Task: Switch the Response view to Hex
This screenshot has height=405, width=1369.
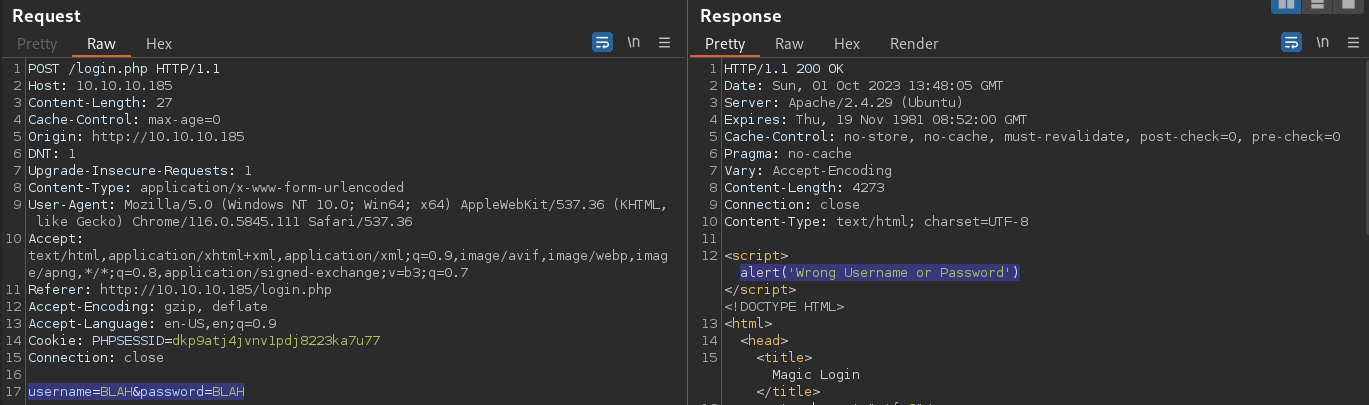Action: coord(847,44)
